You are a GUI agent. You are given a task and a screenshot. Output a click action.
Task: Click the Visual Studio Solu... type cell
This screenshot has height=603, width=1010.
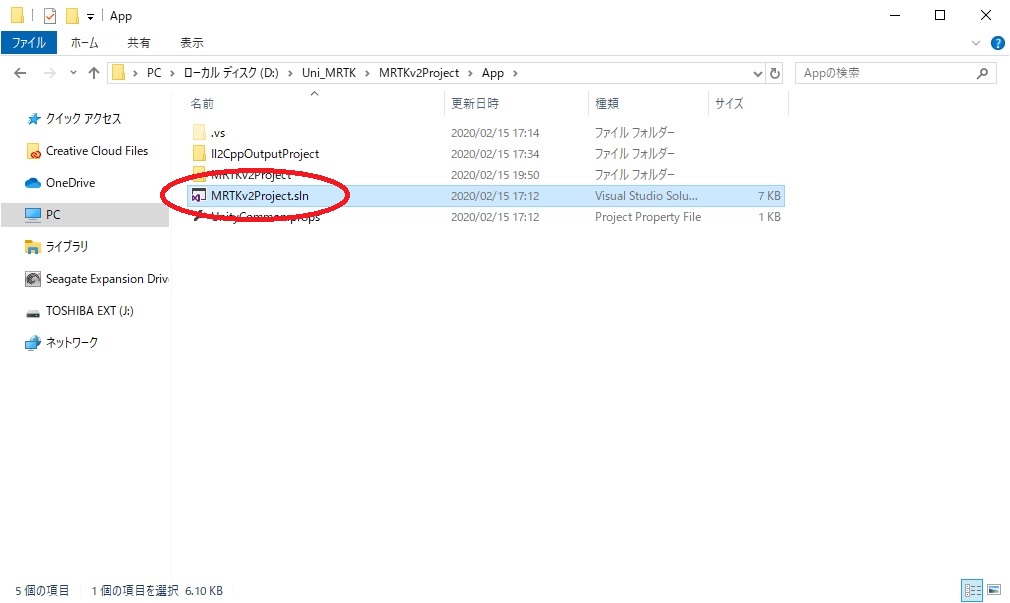[x=645, y=196]
